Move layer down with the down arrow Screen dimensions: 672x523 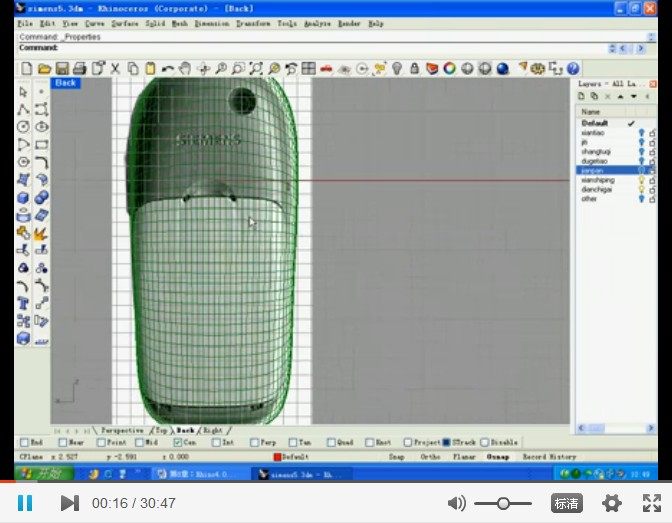point(633,96)
